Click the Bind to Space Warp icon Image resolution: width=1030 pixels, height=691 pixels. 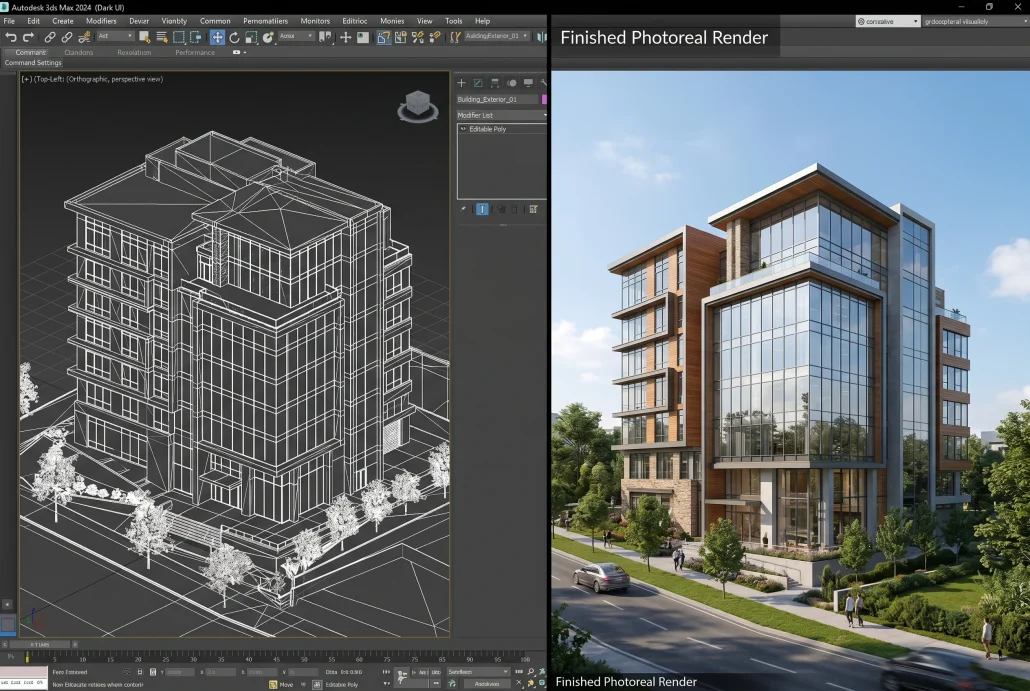click(x=84, y=37)
